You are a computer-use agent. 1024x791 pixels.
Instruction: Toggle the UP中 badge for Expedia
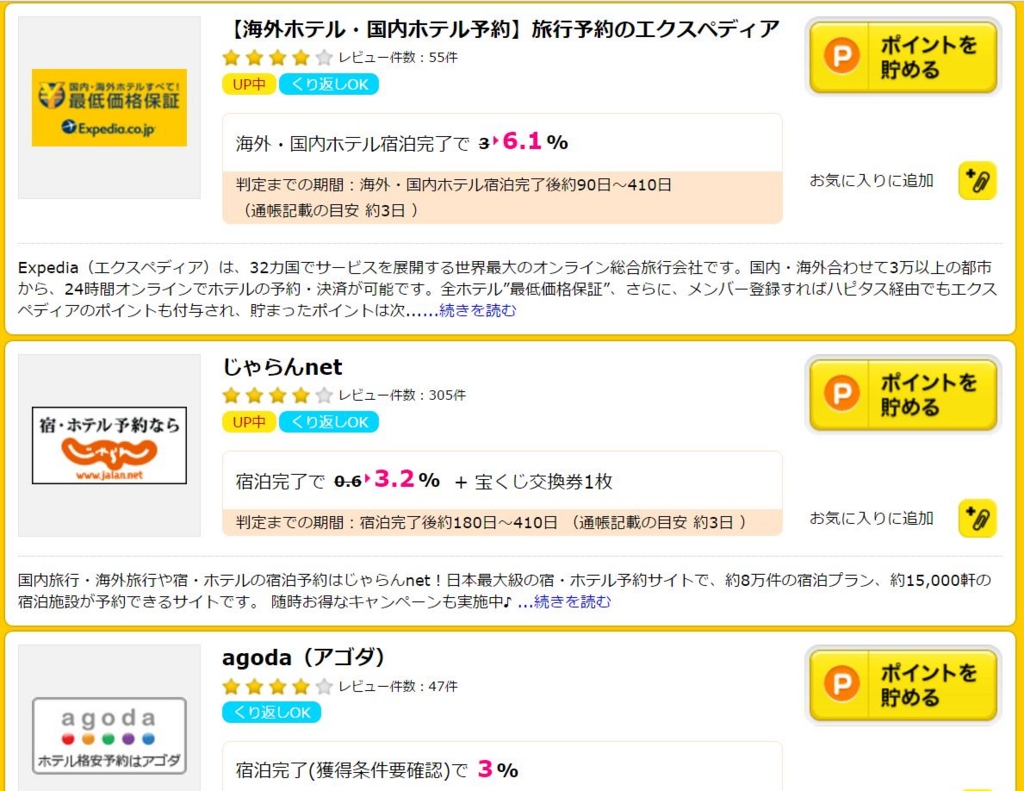248,84
